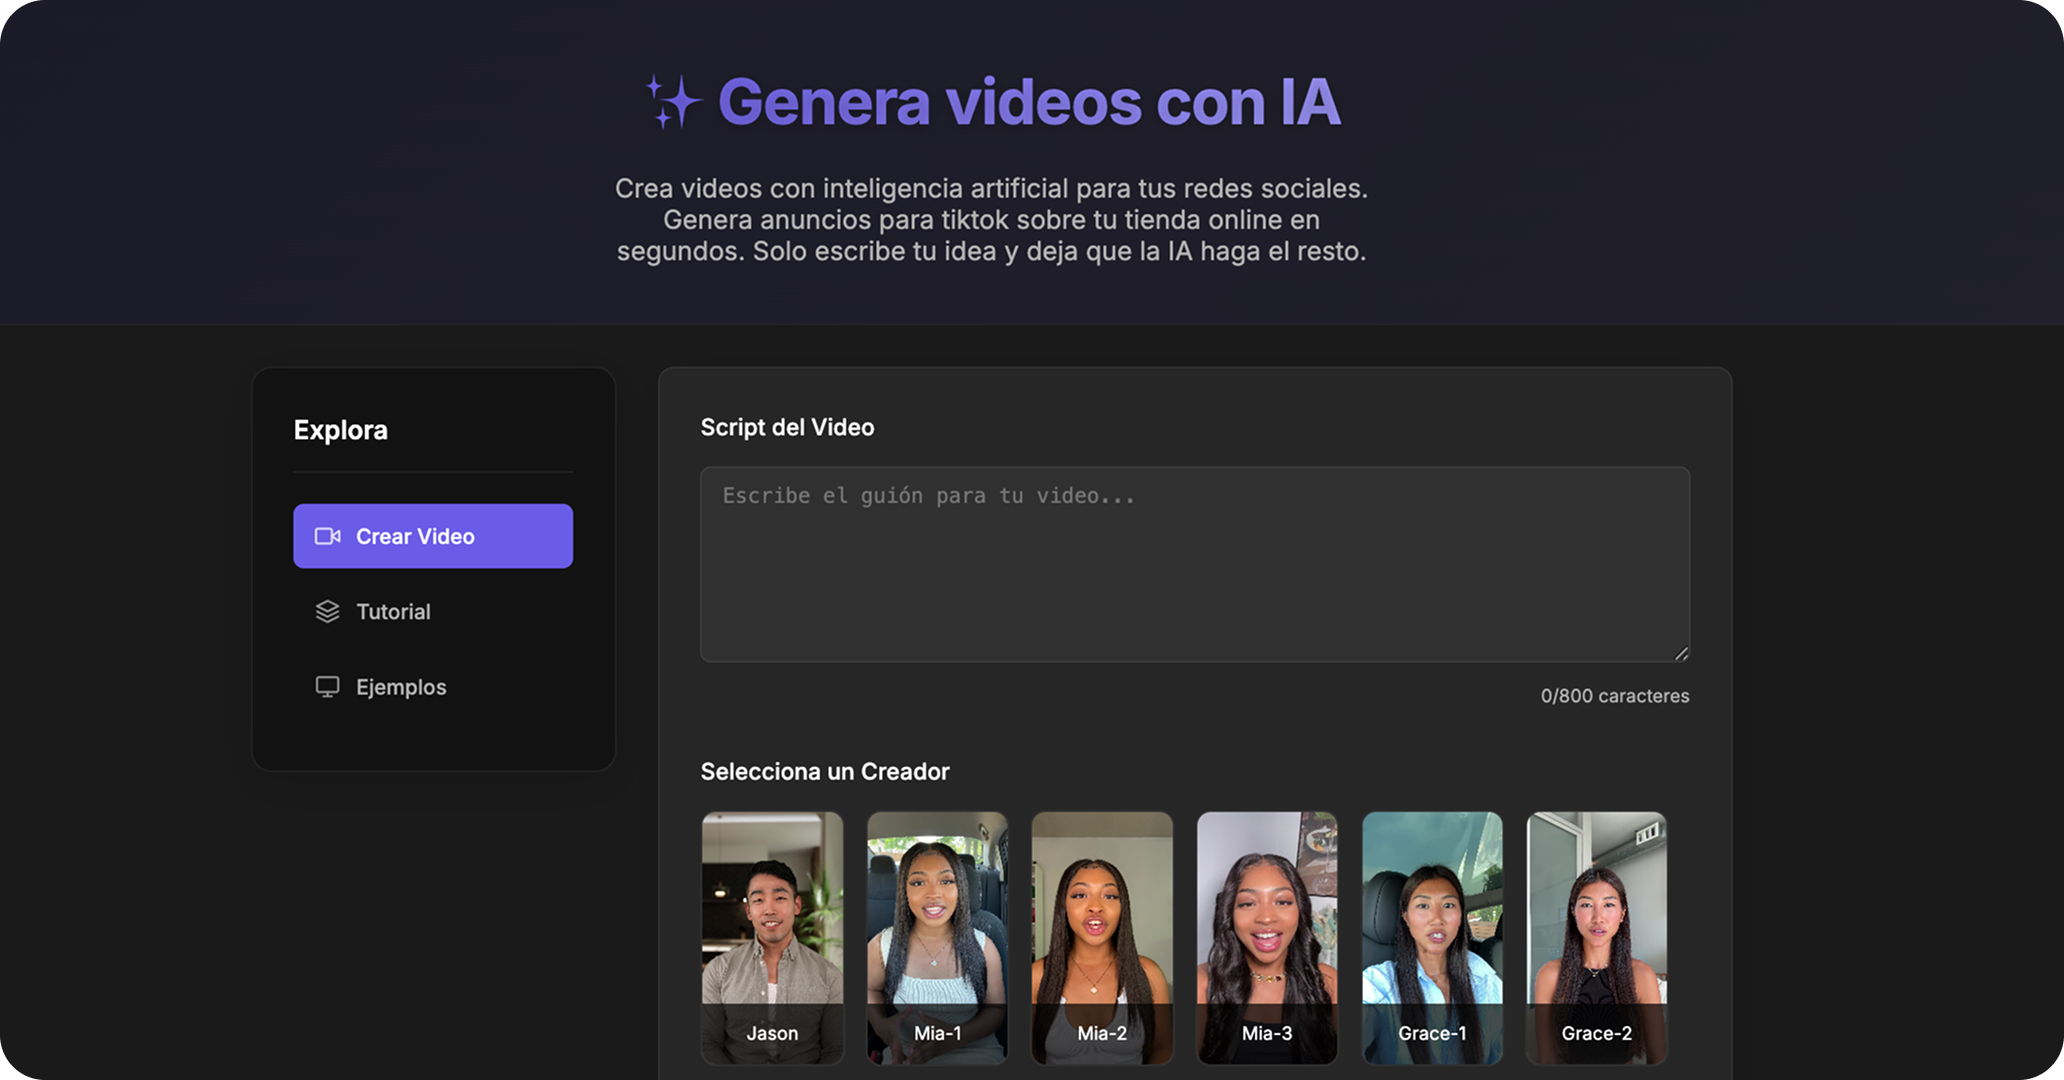Click the 0/800 caracteres counter

coord(1614,696)
